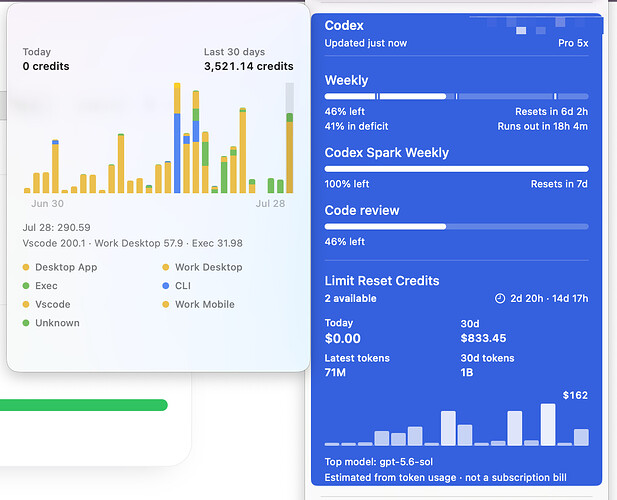Click the Work Desktop legend dot
This screenshot has width=617, height=500.
click(x=166, y=267)
